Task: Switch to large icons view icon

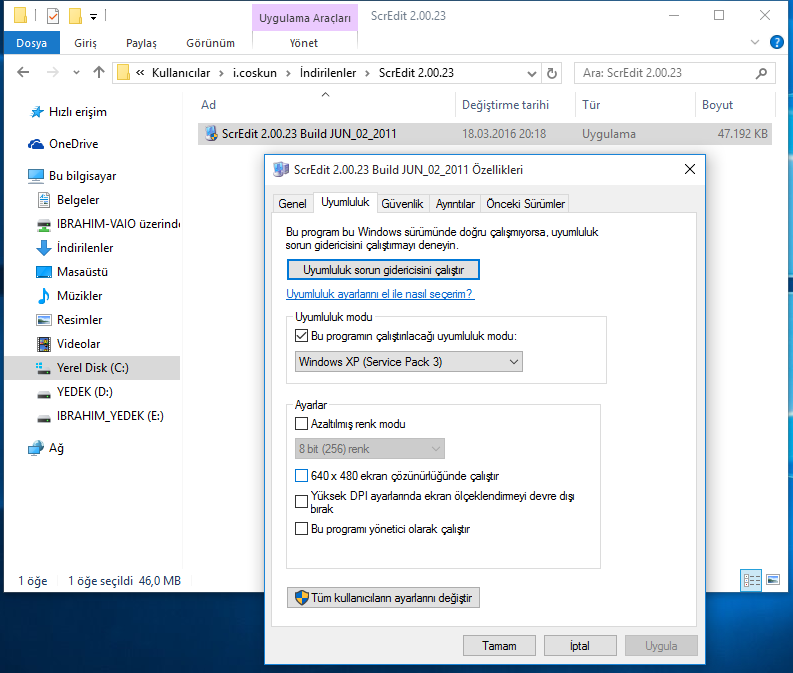Action: pyautogui.click(x=773, y=580)
